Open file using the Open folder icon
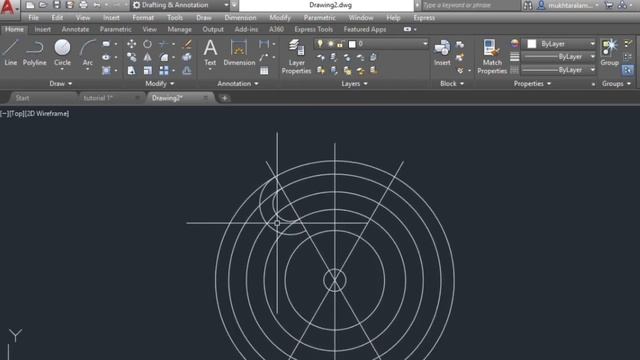Viewport: 640px width, 360px height. tap(43, 5)
